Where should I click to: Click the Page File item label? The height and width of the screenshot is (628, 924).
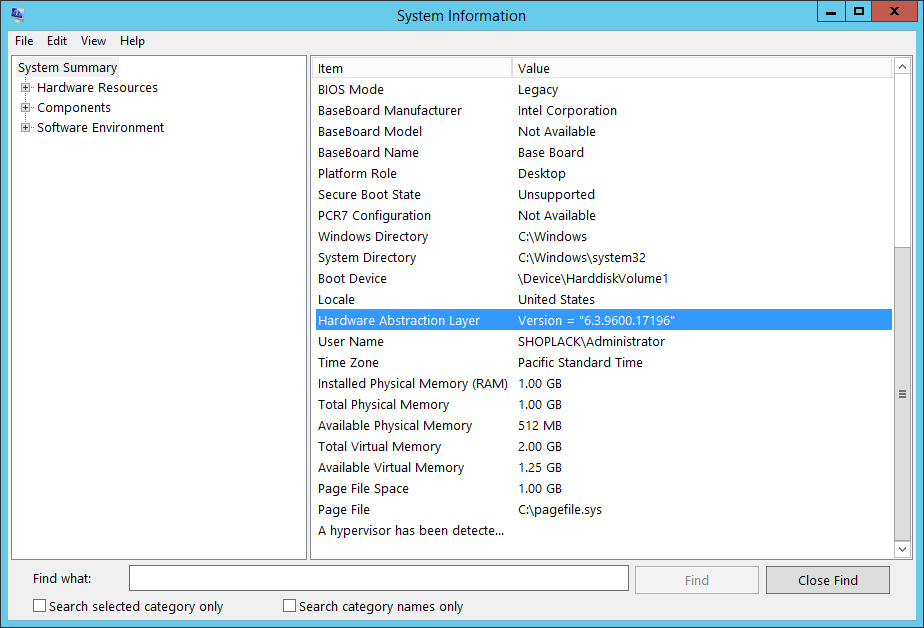[x=344, y=510]
